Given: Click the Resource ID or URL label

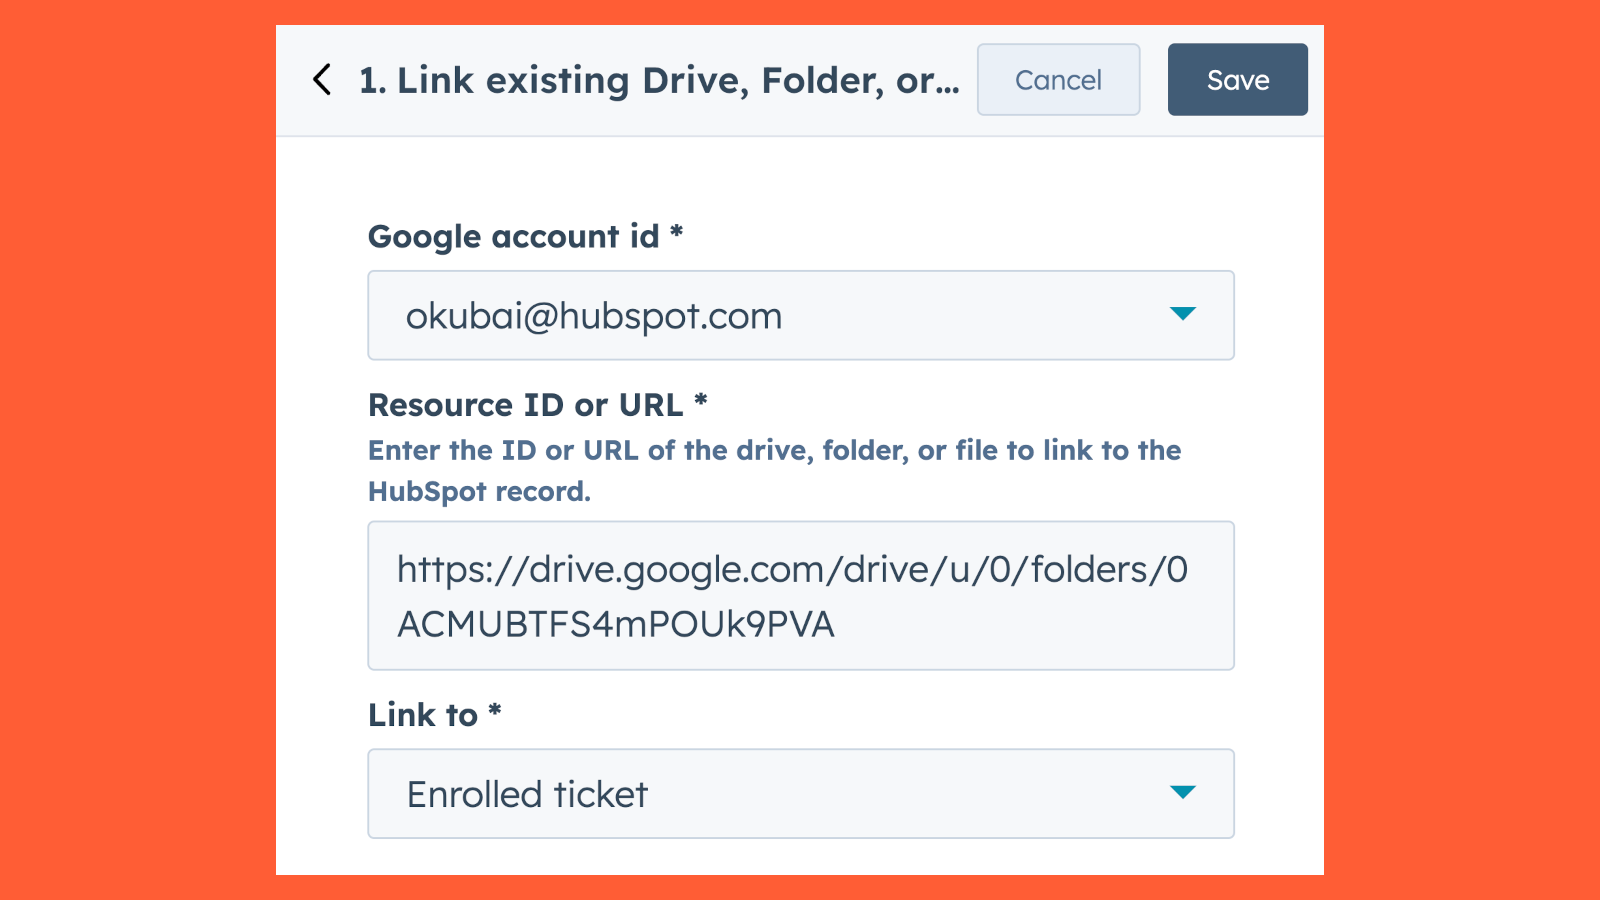Looking at the screenshot, I should [x=525, y=405].
